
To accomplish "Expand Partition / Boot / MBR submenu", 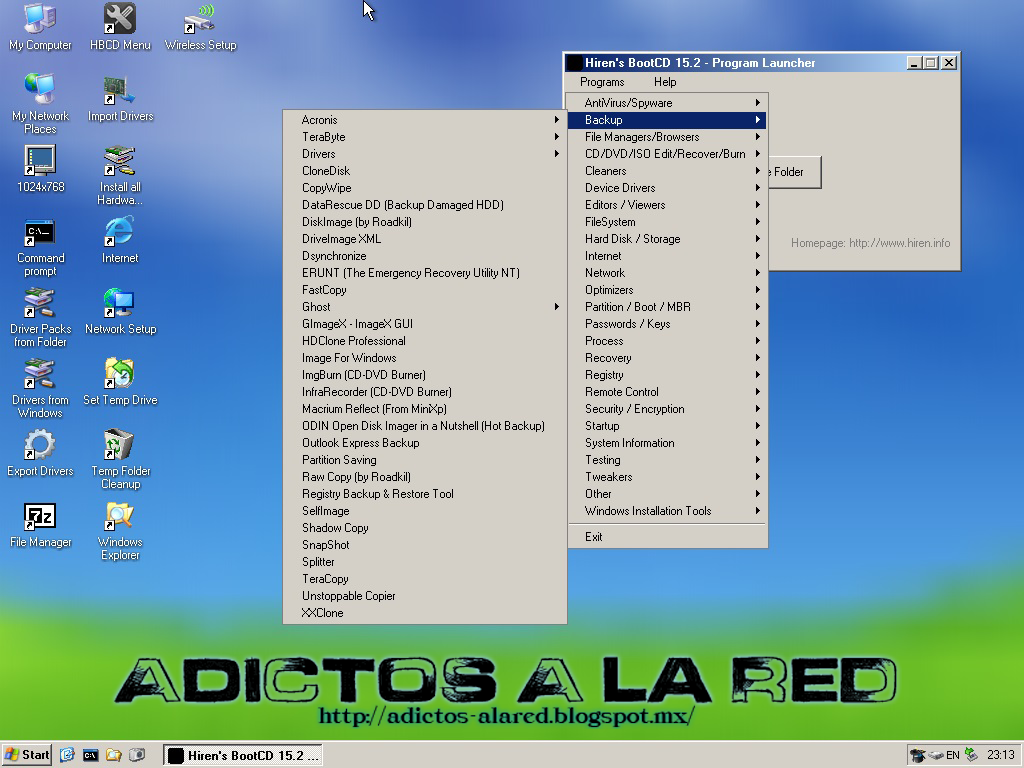I will (x=668, y=306).
